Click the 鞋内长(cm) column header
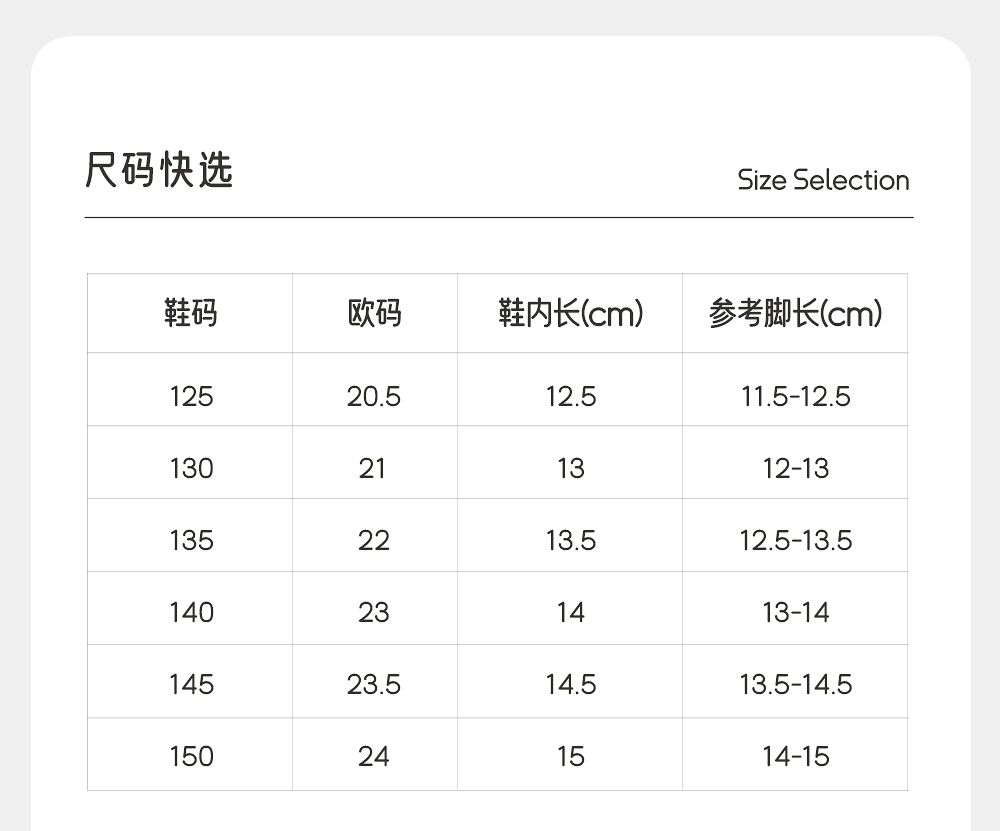The height and width of the screenshot is (831, 1000). pos(570,314)
